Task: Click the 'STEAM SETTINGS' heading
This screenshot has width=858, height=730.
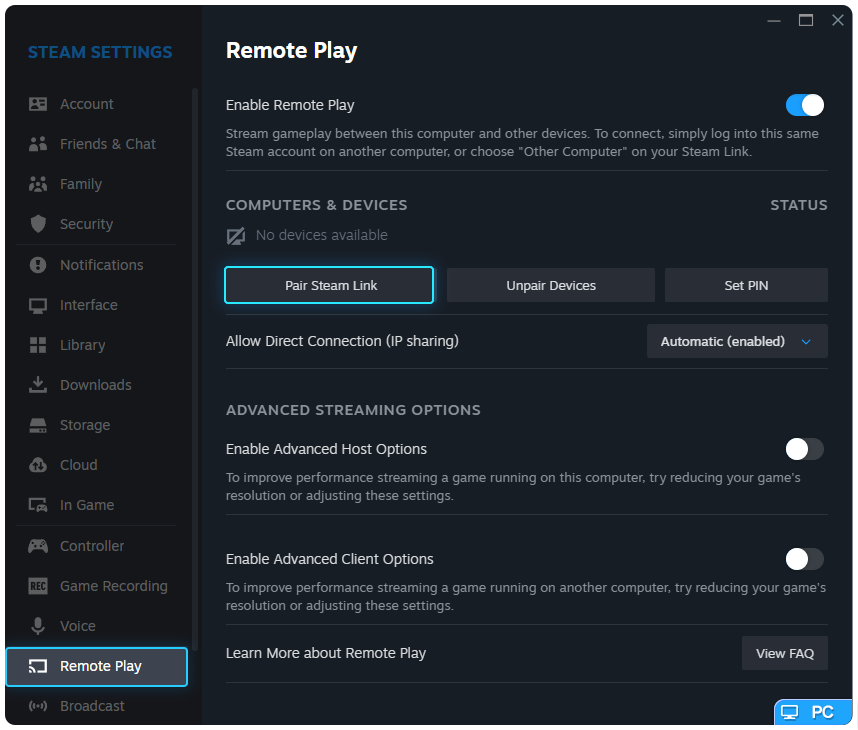Action: pos(100,52)
